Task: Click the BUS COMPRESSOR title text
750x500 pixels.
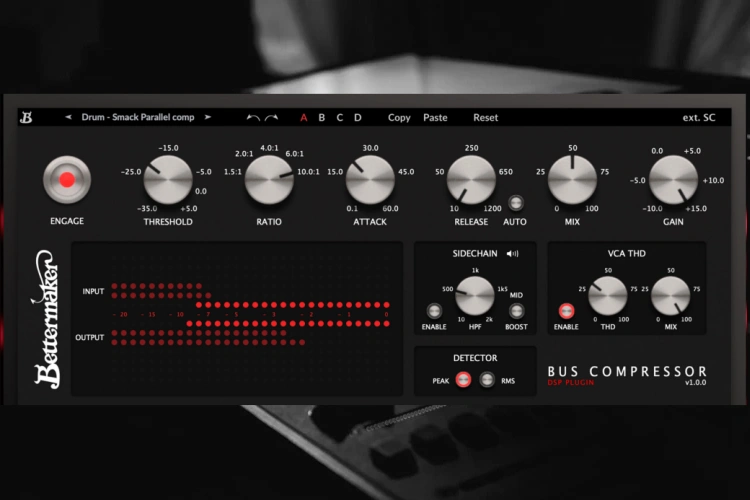Action: 627,371
